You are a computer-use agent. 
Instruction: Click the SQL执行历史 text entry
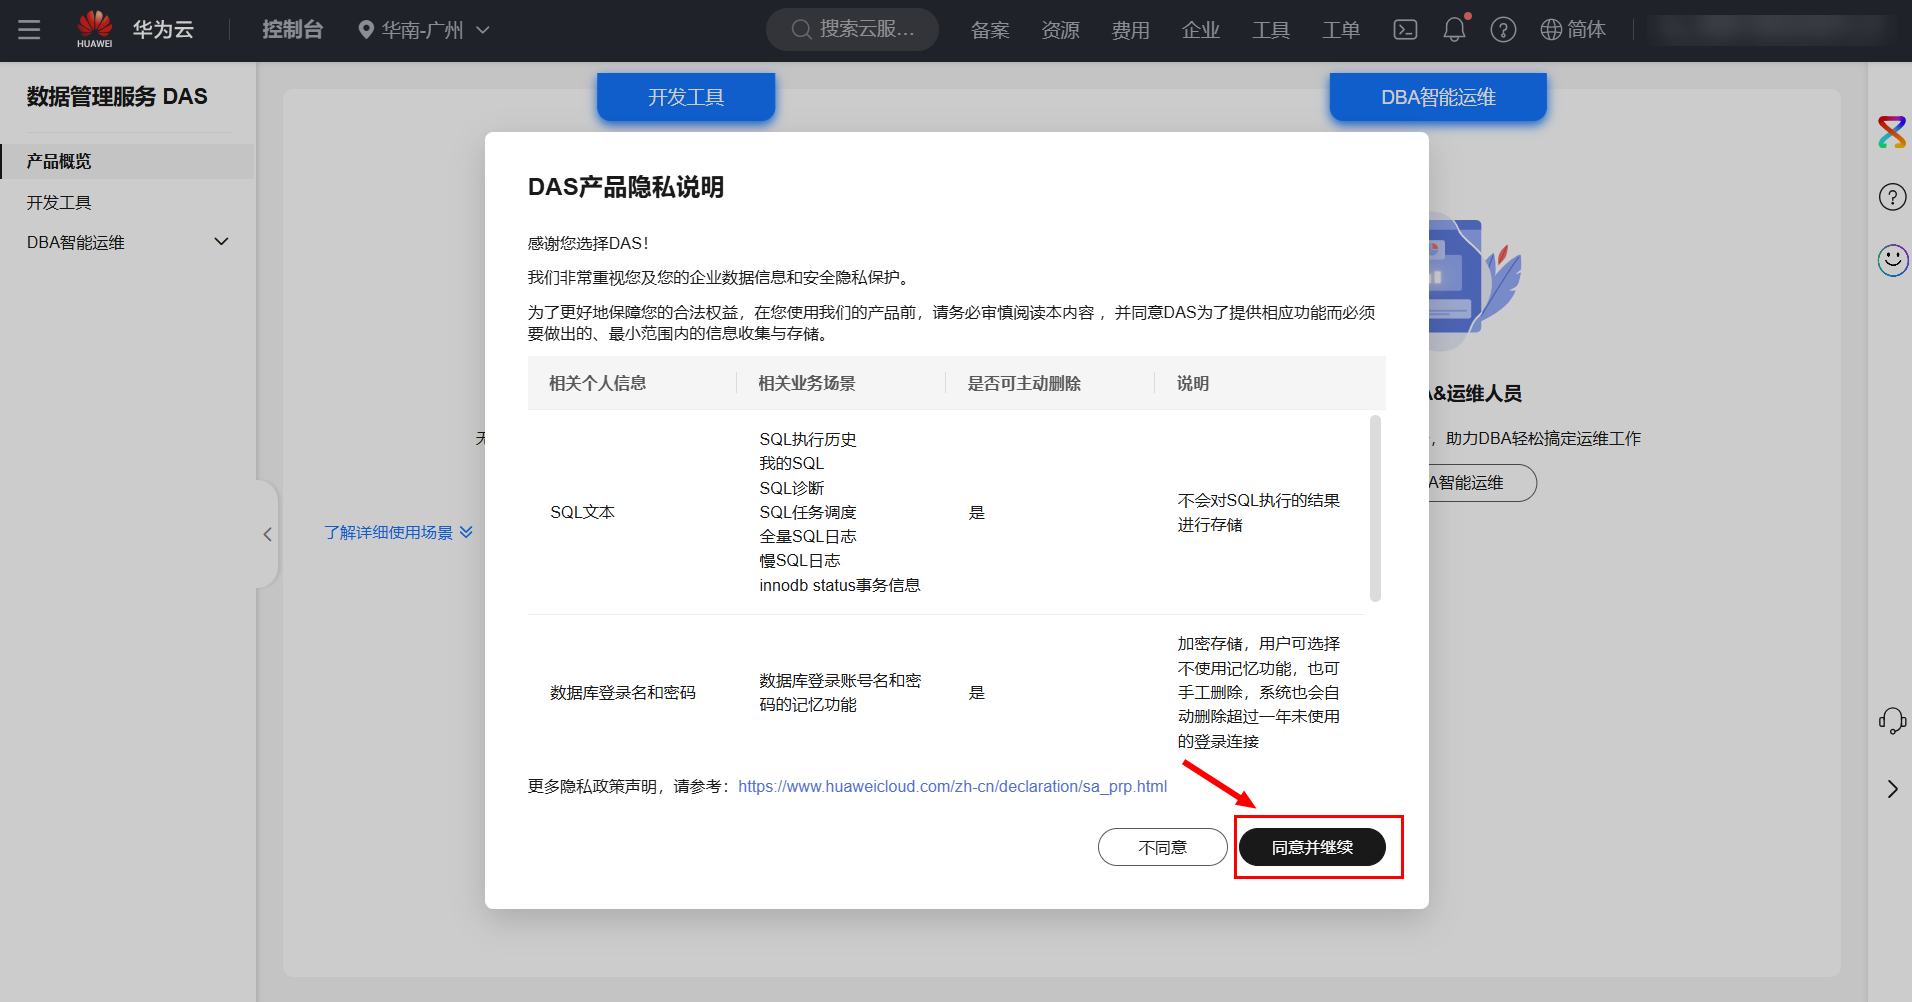[808, 439]
